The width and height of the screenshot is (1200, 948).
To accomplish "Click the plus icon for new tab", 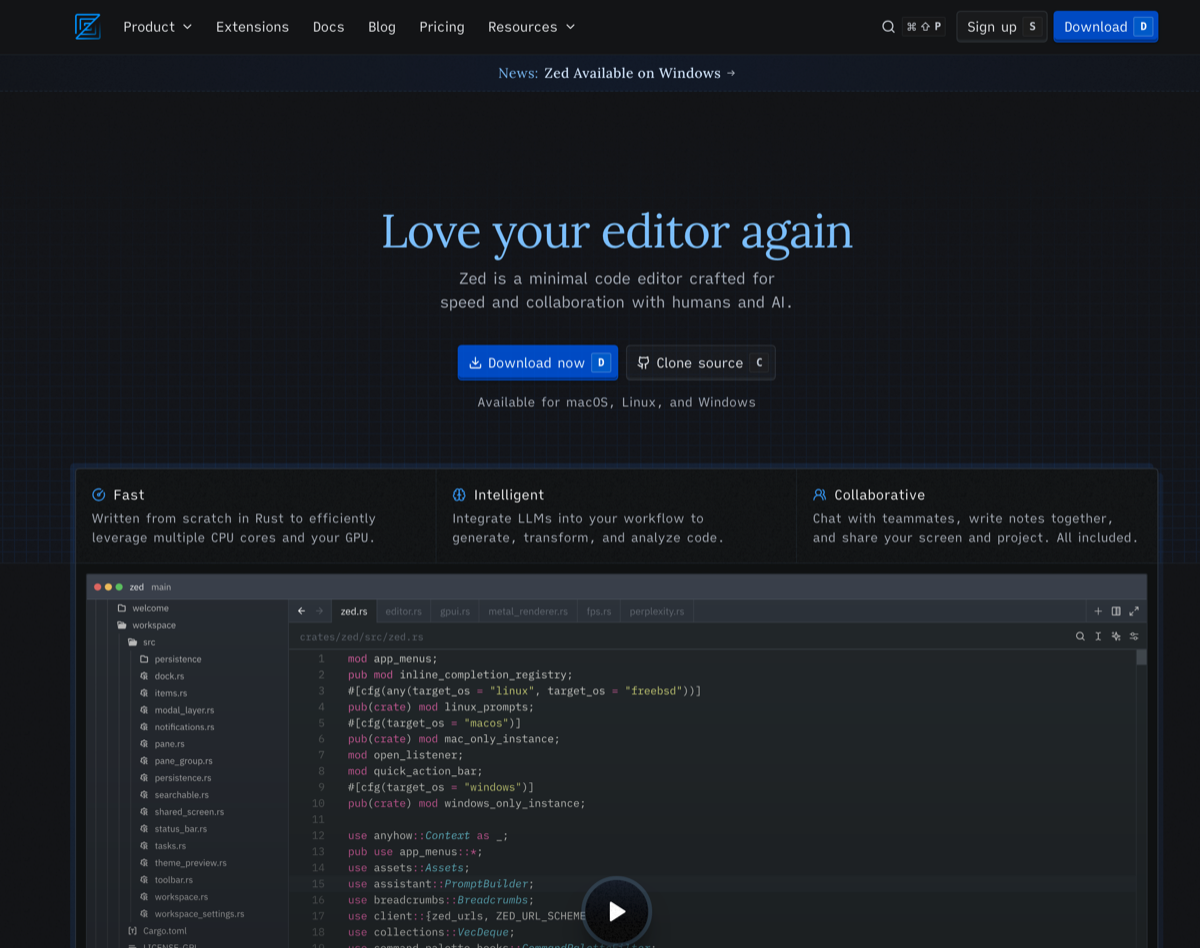I will (1098, 611).
